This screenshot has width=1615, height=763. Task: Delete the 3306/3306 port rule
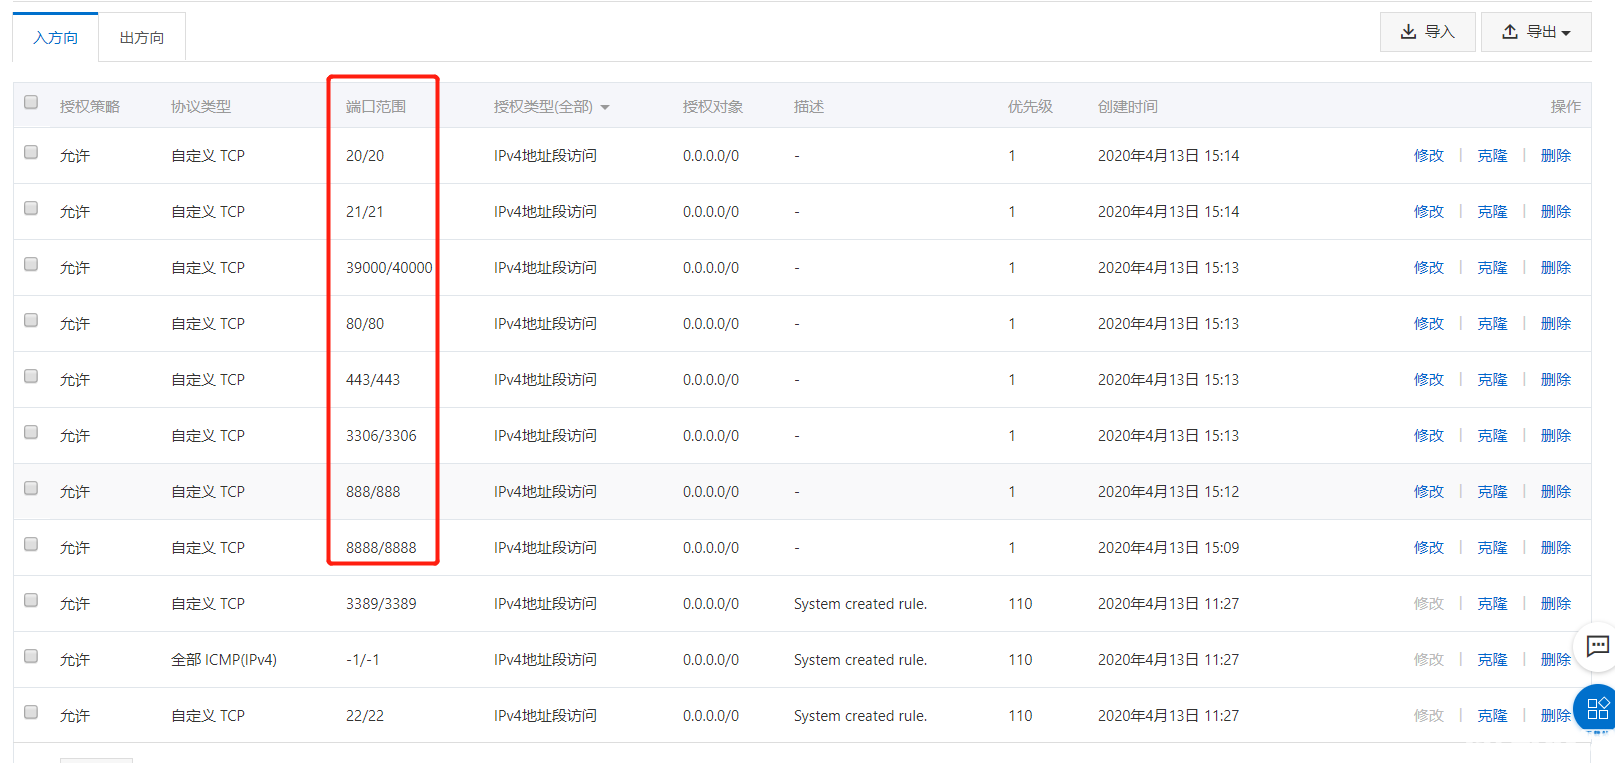point(1556,435)
